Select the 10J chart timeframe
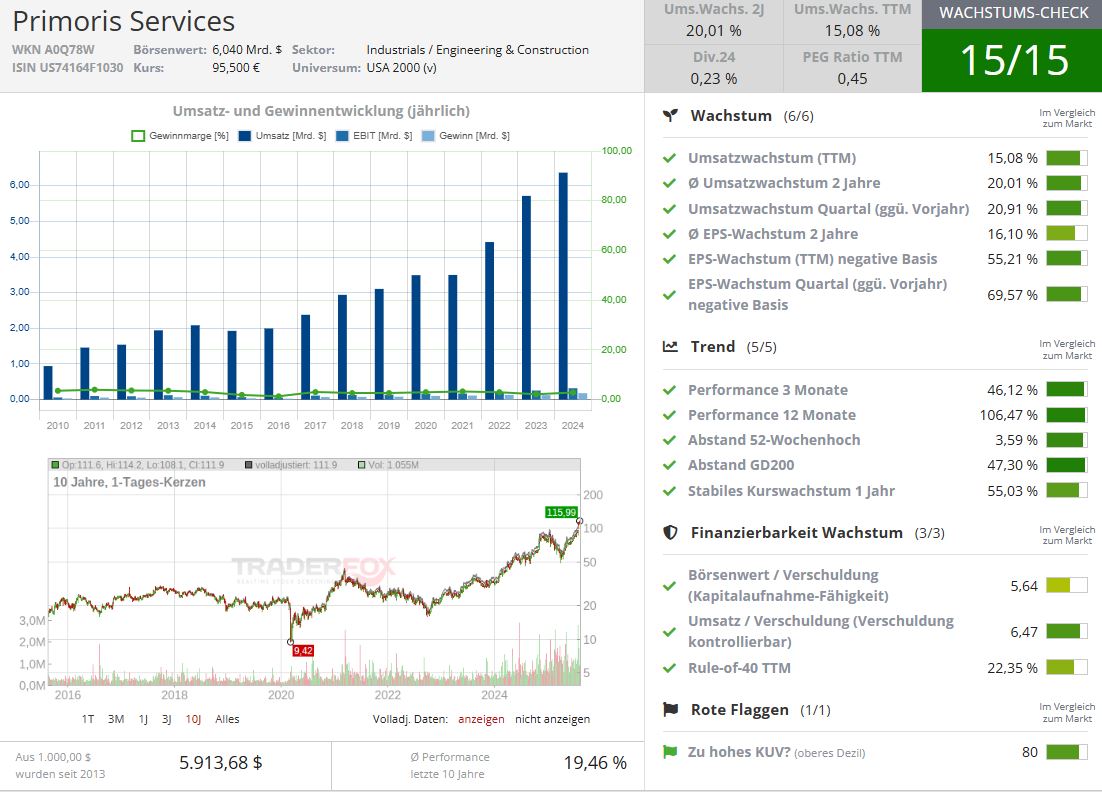 point(193,720)
